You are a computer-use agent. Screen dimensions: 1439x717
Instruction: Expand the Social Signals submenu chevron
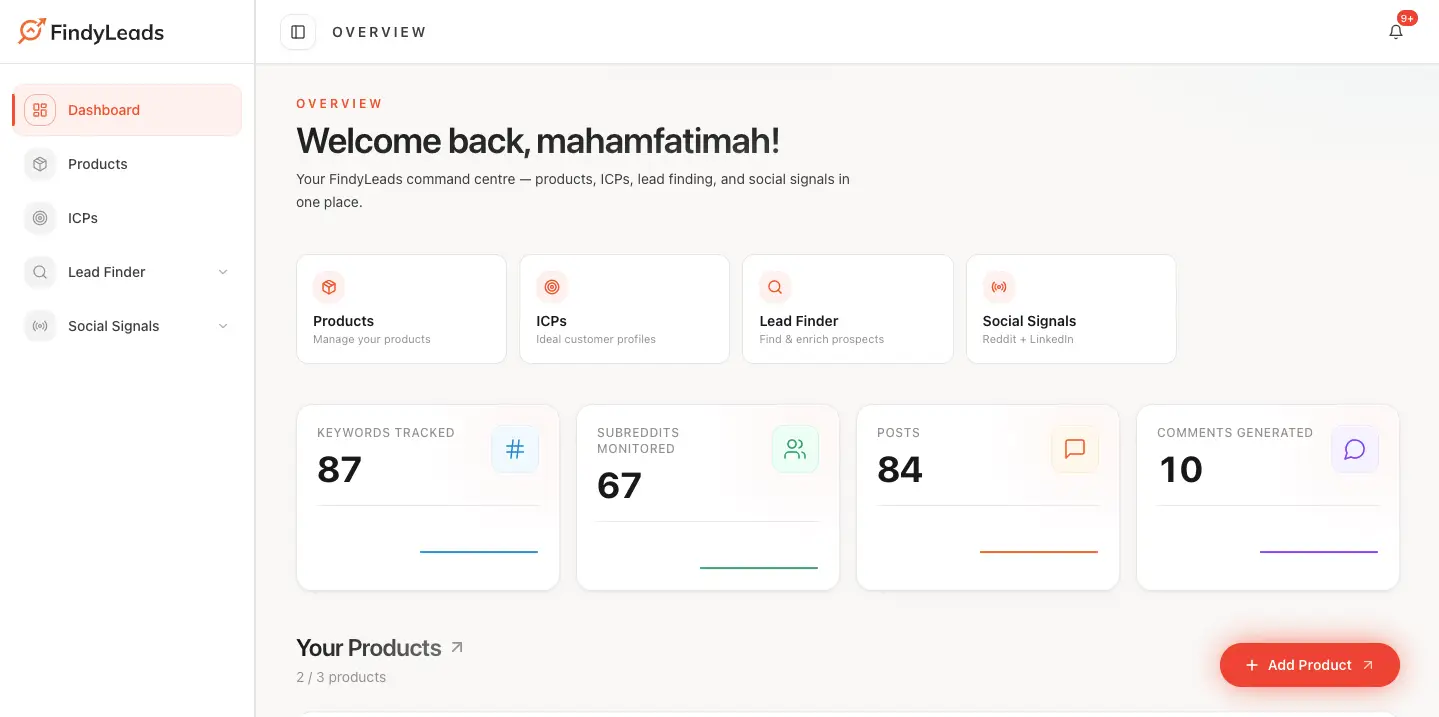(x=223, y=326)
